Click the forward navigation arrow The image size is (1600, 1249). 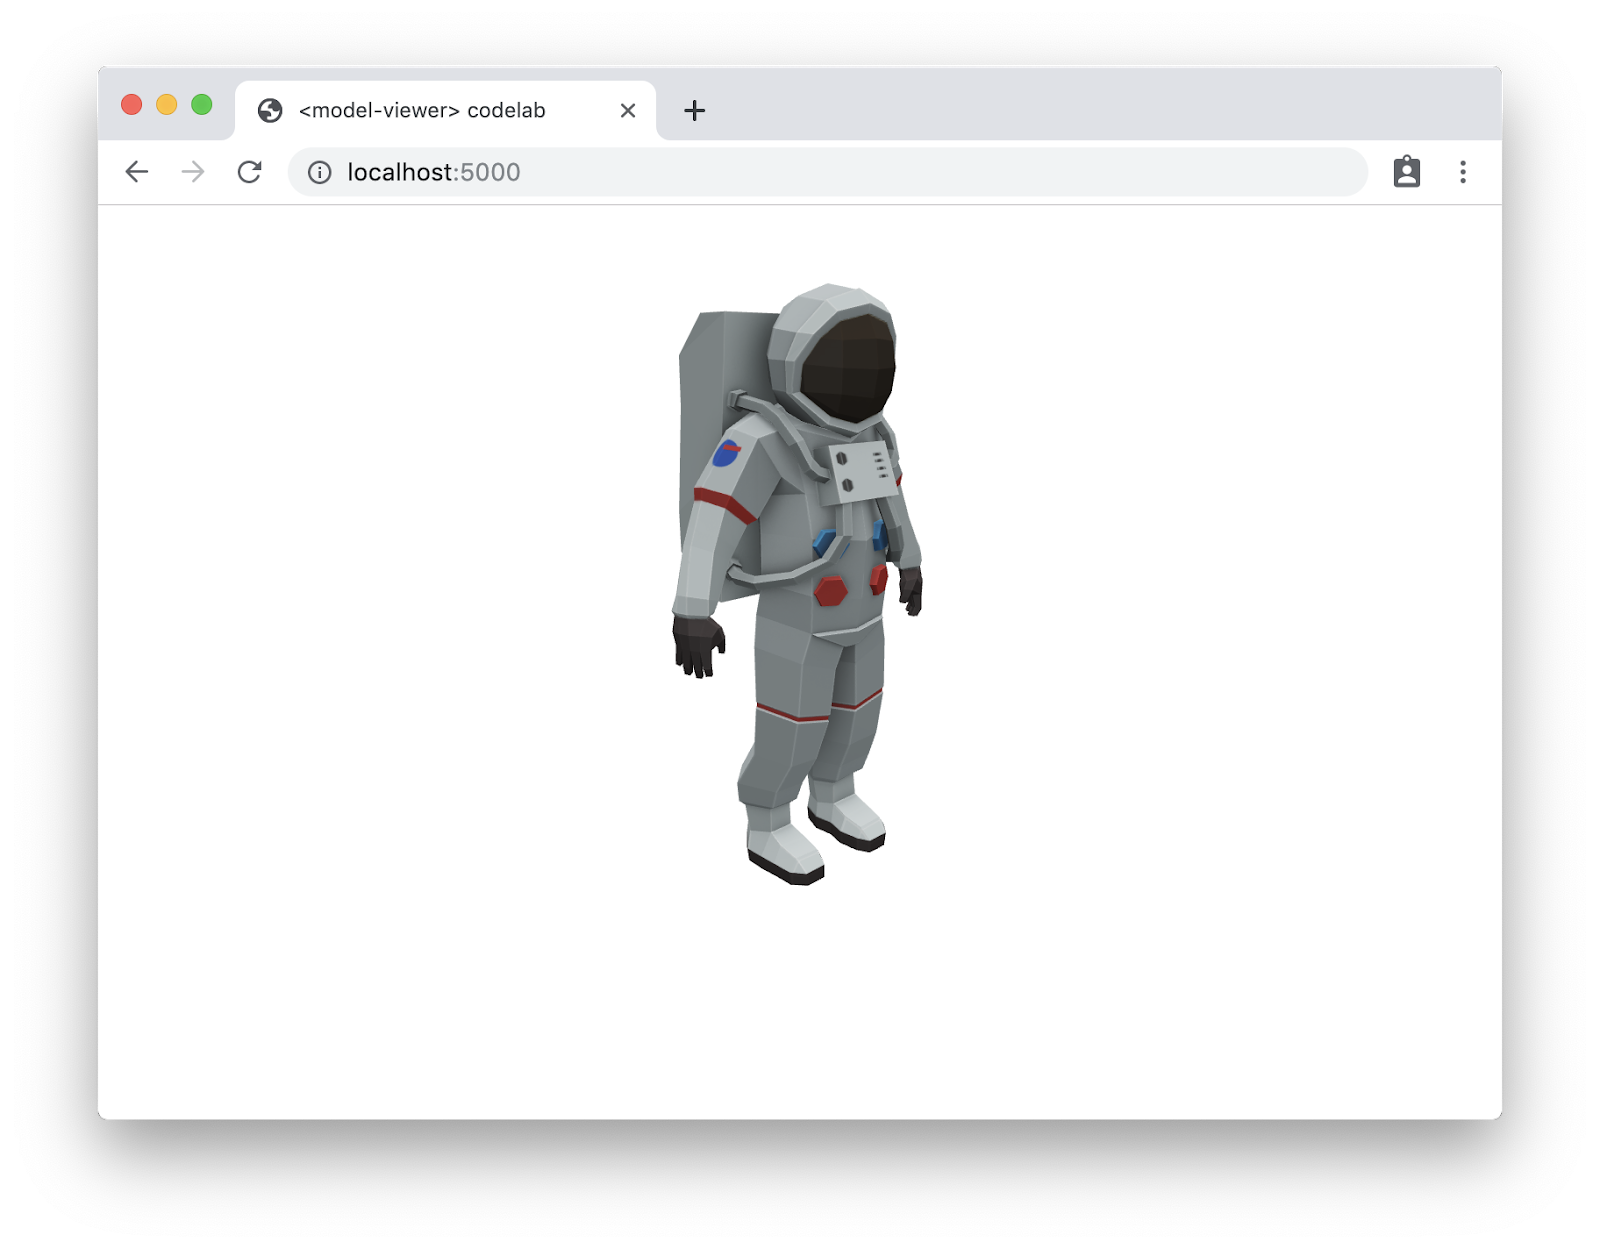[193, 172]
